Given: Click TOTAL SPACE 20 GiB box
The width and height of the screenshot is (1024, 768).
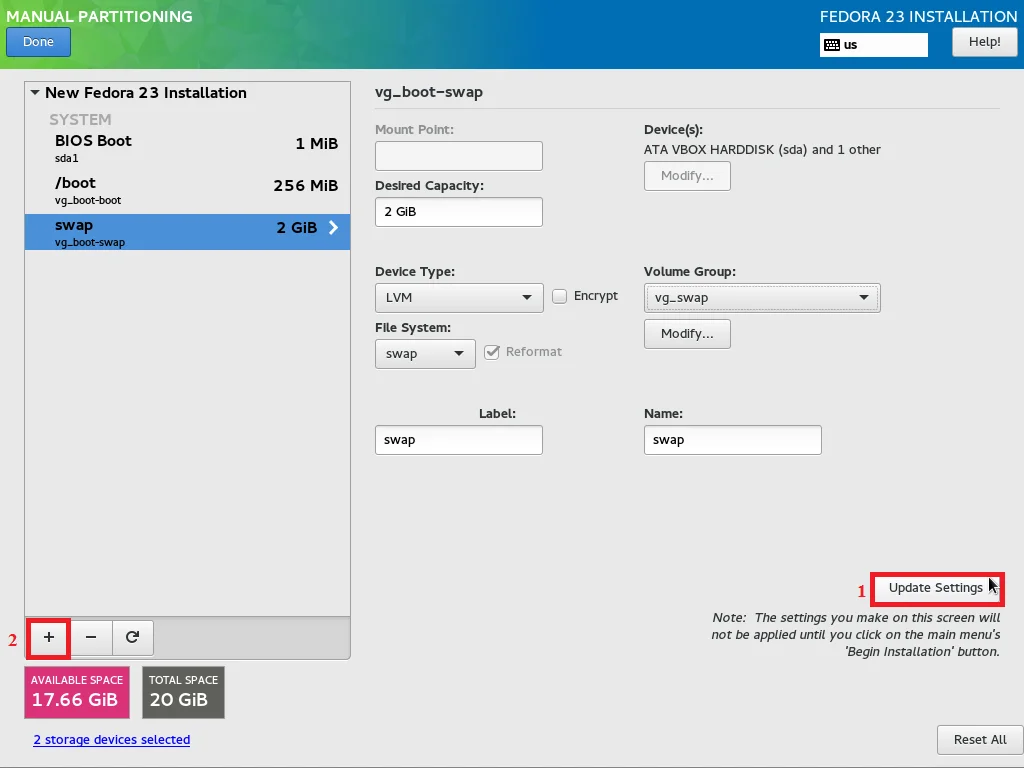Looking at the screenshot, I should tap(184, 692).
